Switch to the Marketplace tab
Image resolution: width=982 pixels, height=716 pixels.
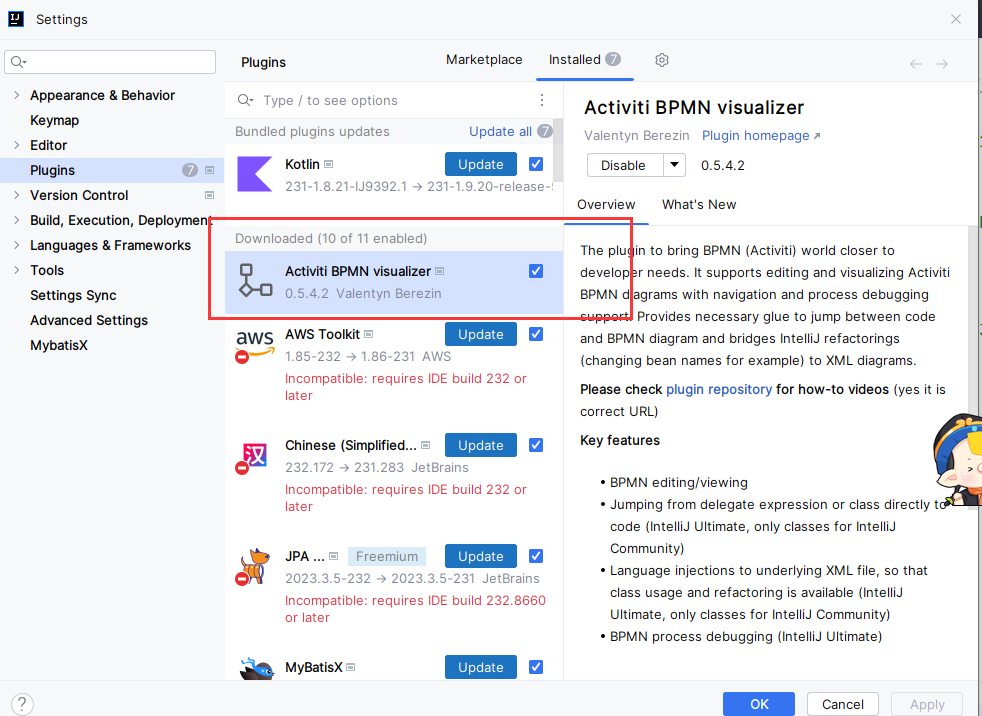(x=484, y=60)
